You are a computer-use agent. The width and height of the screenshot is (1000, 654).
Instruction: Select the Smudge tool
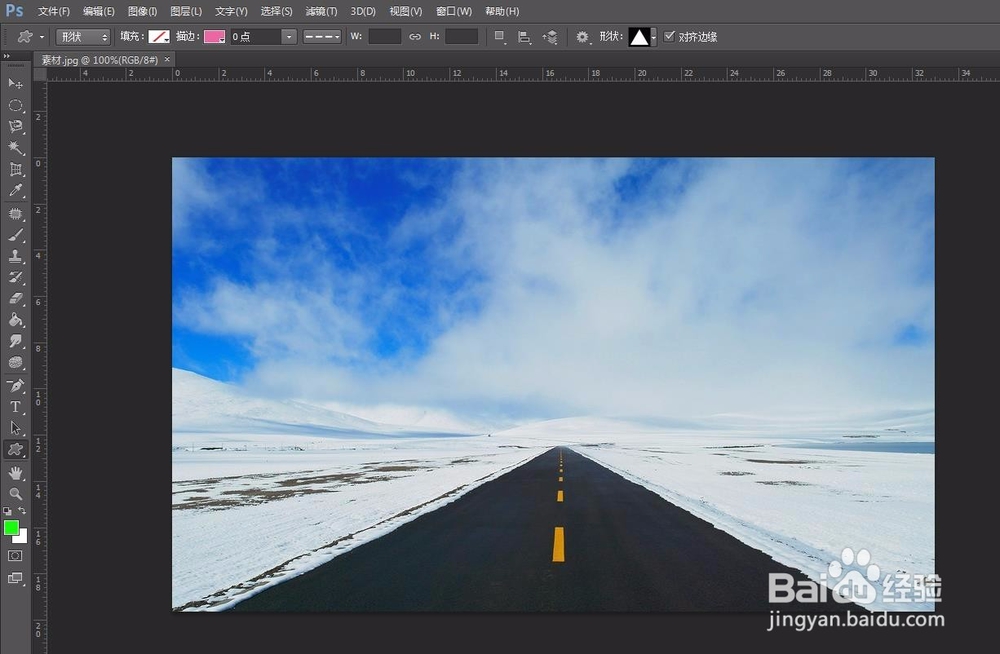[x=15, y=341]
